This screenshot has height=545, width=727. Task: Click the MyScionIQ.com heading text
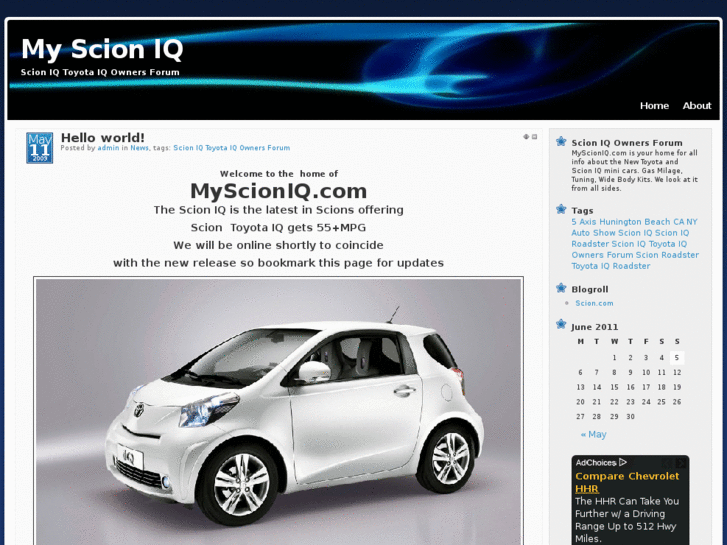pyautogui.click(x=279, y=191)
